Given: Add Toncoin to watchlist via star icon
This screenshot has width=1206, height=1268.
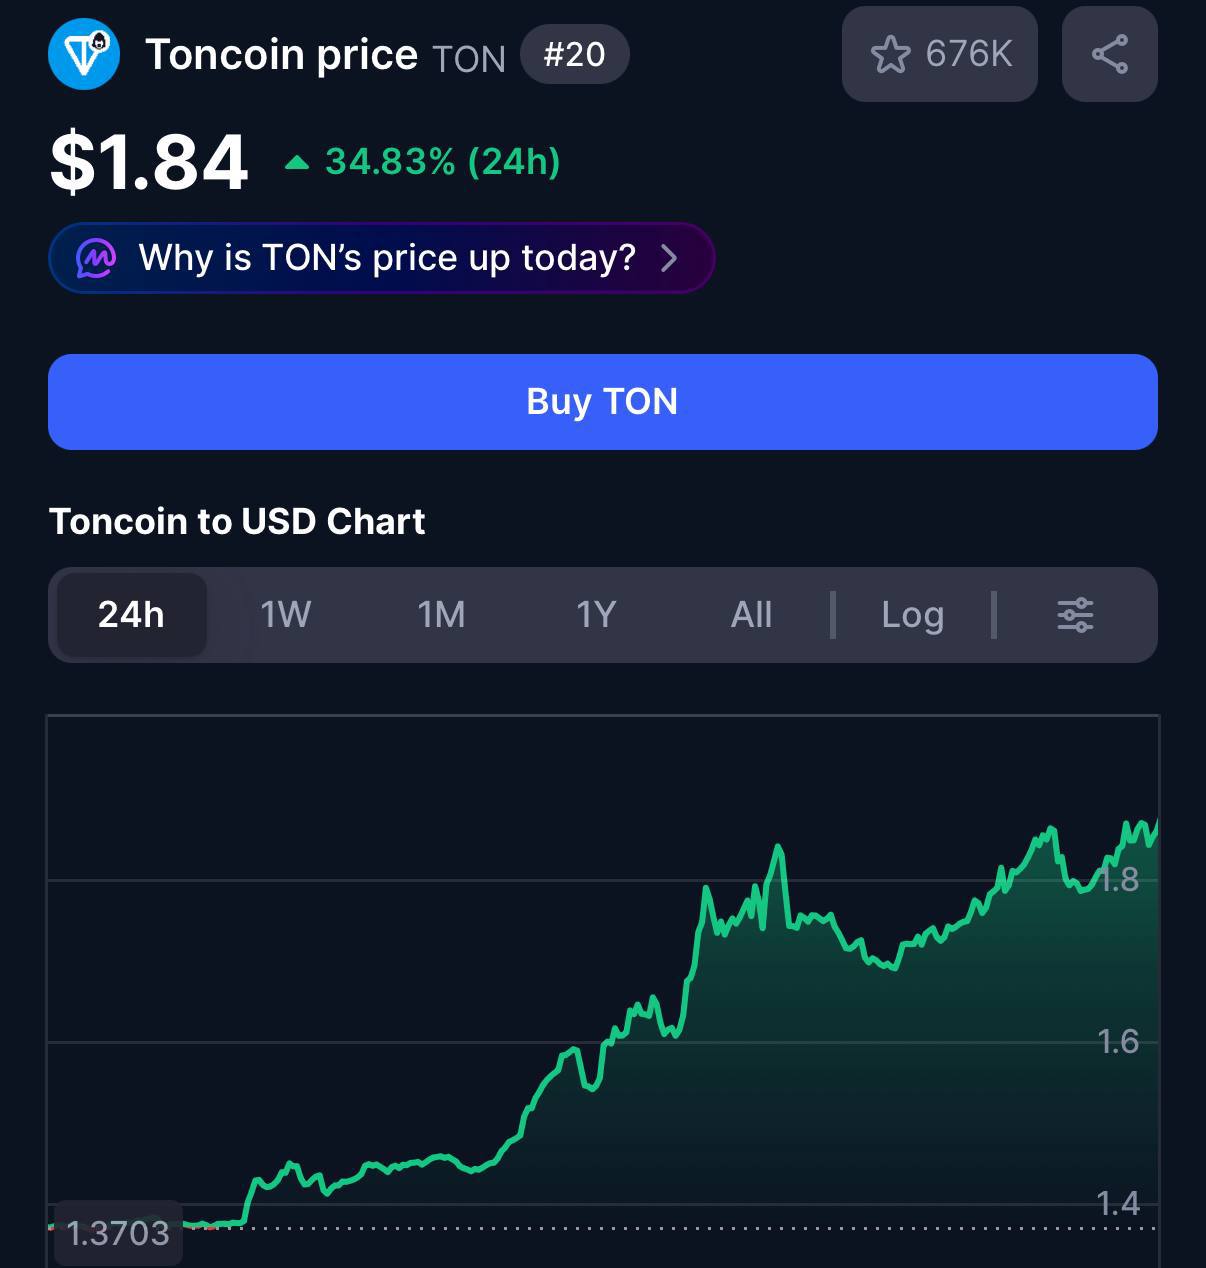Looking at the screenshot, I should tap(890, 54).
